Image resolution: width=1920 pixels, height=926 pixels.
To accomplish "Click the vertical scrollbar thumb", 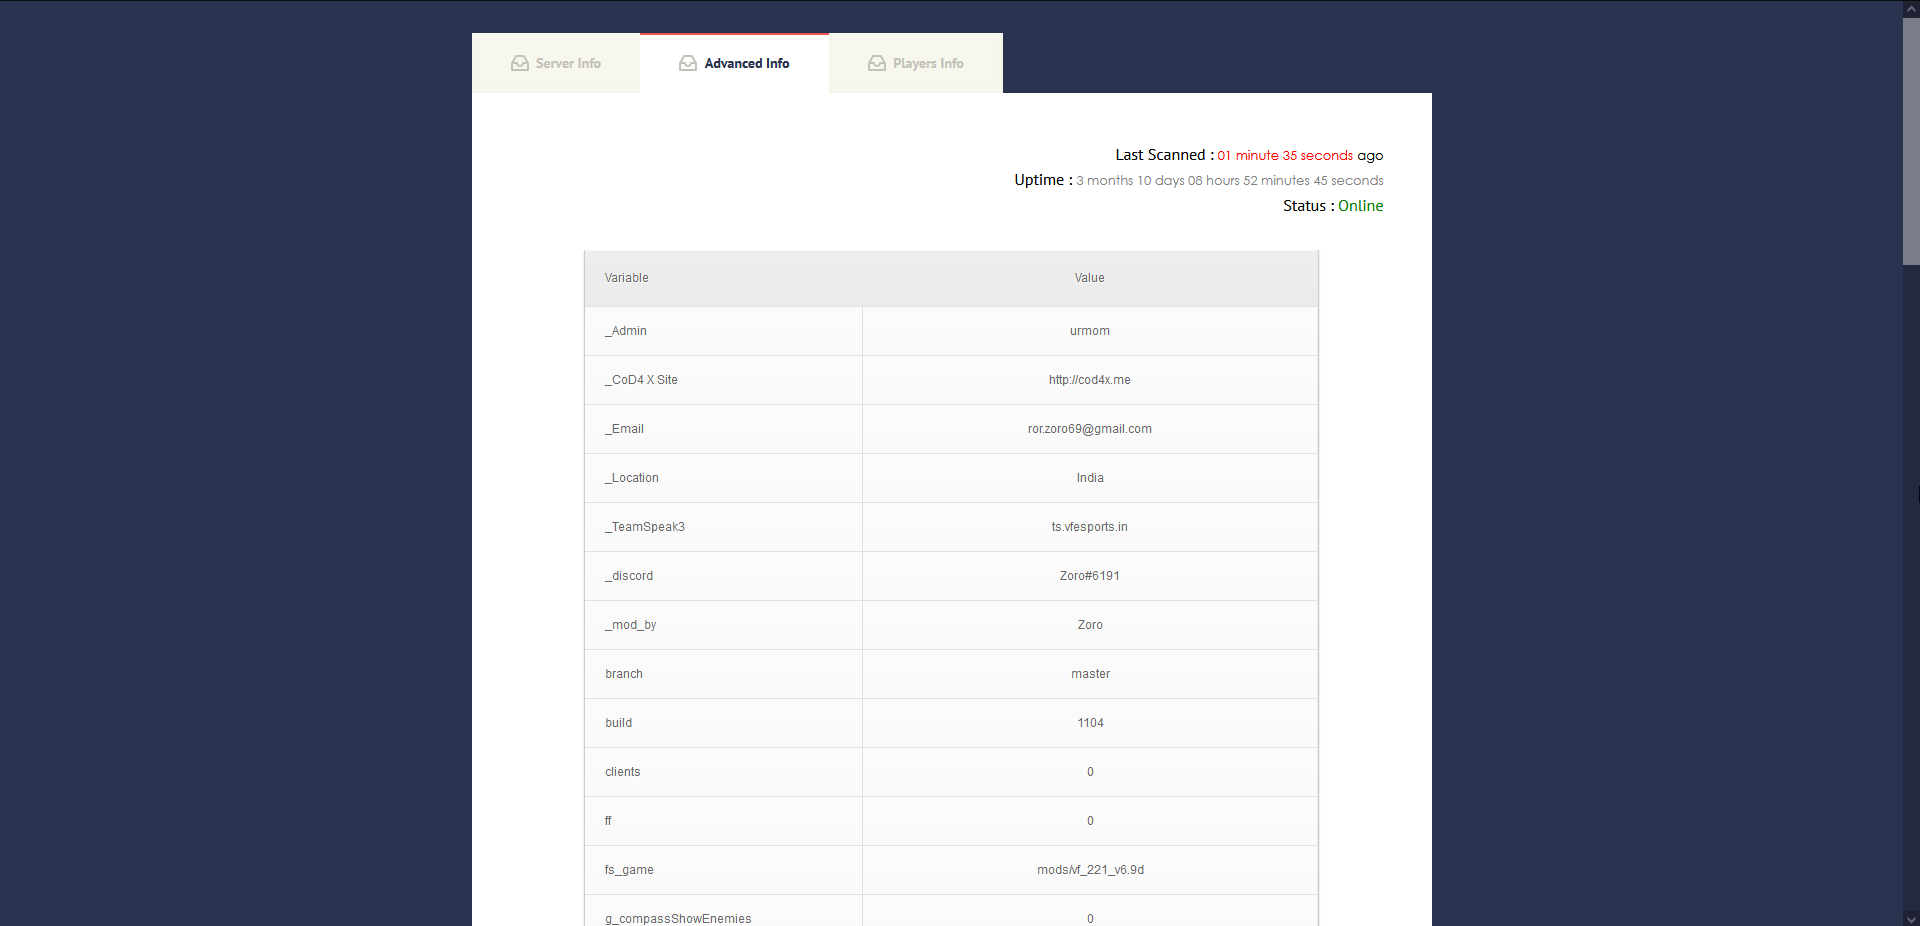I will pos(1911,141).
